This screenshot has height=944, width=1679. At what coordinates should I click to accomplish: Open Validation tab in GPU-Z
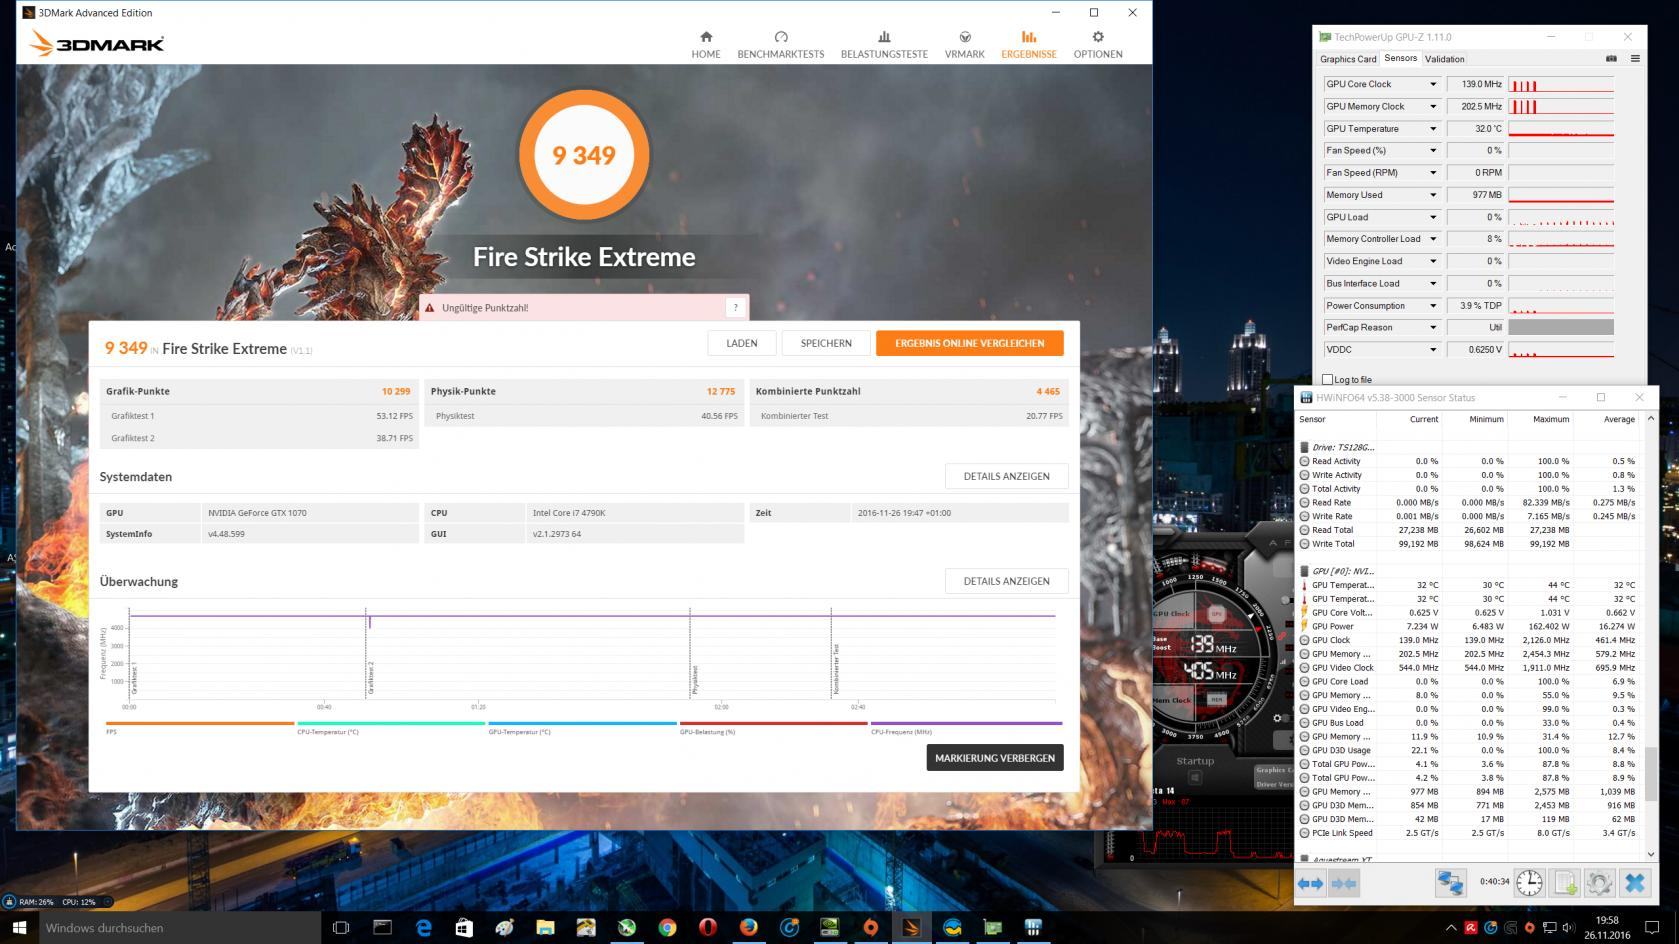pos(1444,59)
